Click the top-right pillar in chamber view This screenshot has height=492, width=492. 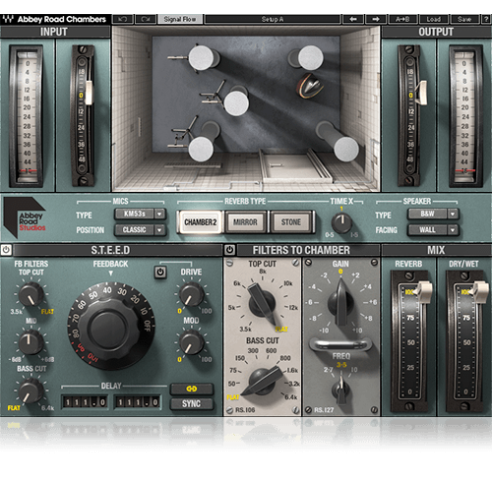(x=310, y=58)
